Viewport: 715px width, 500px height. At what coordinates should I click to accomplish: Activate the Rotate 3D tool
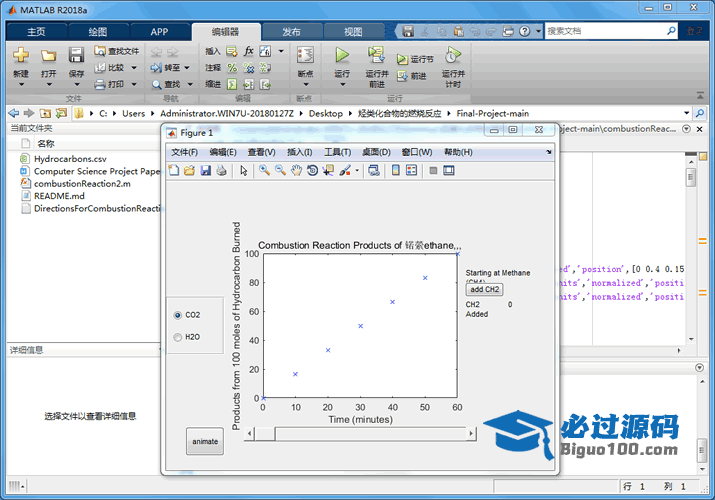coord(312,171)
